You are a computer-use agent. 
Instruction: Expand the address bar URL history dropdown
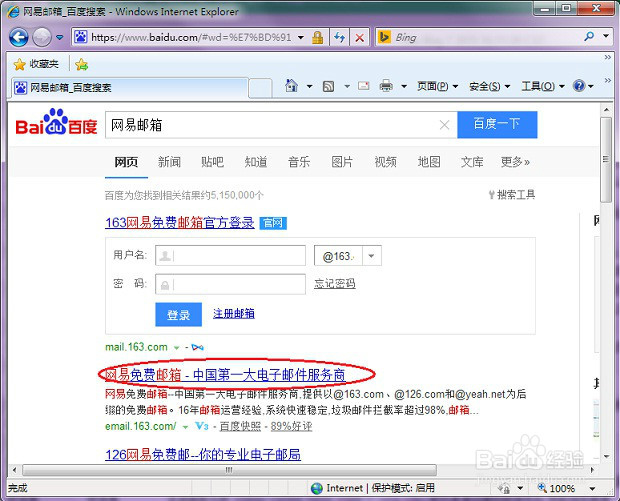(x=301, y=38)
